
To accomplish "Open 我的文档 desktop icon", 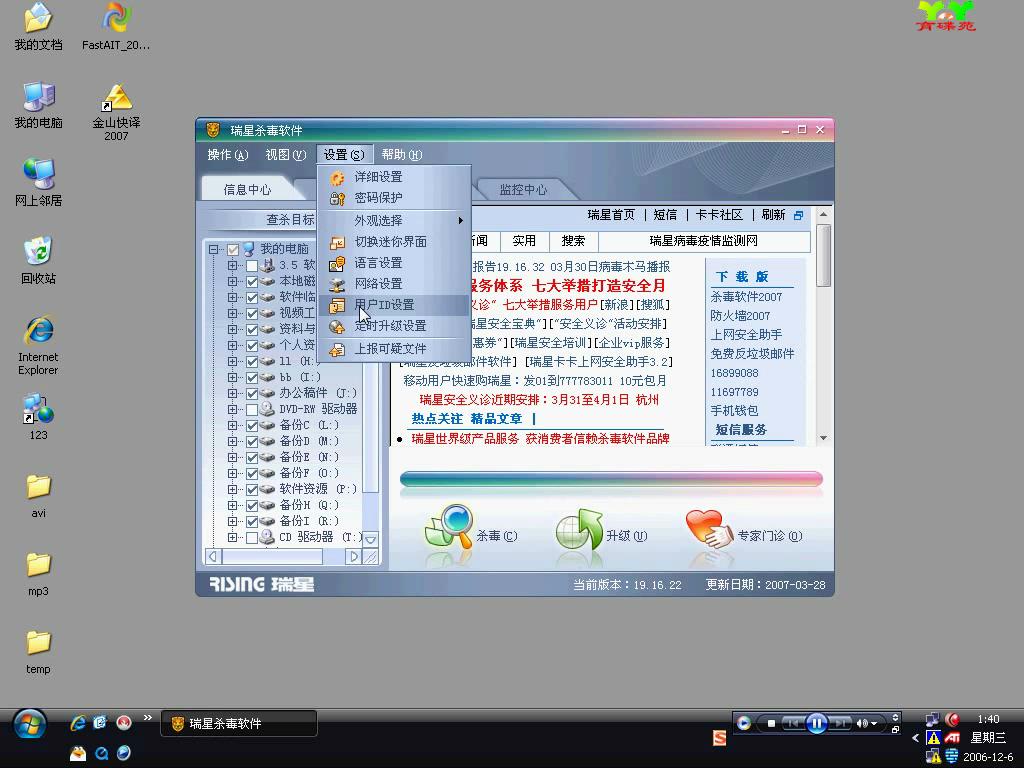I will point(39,27).
